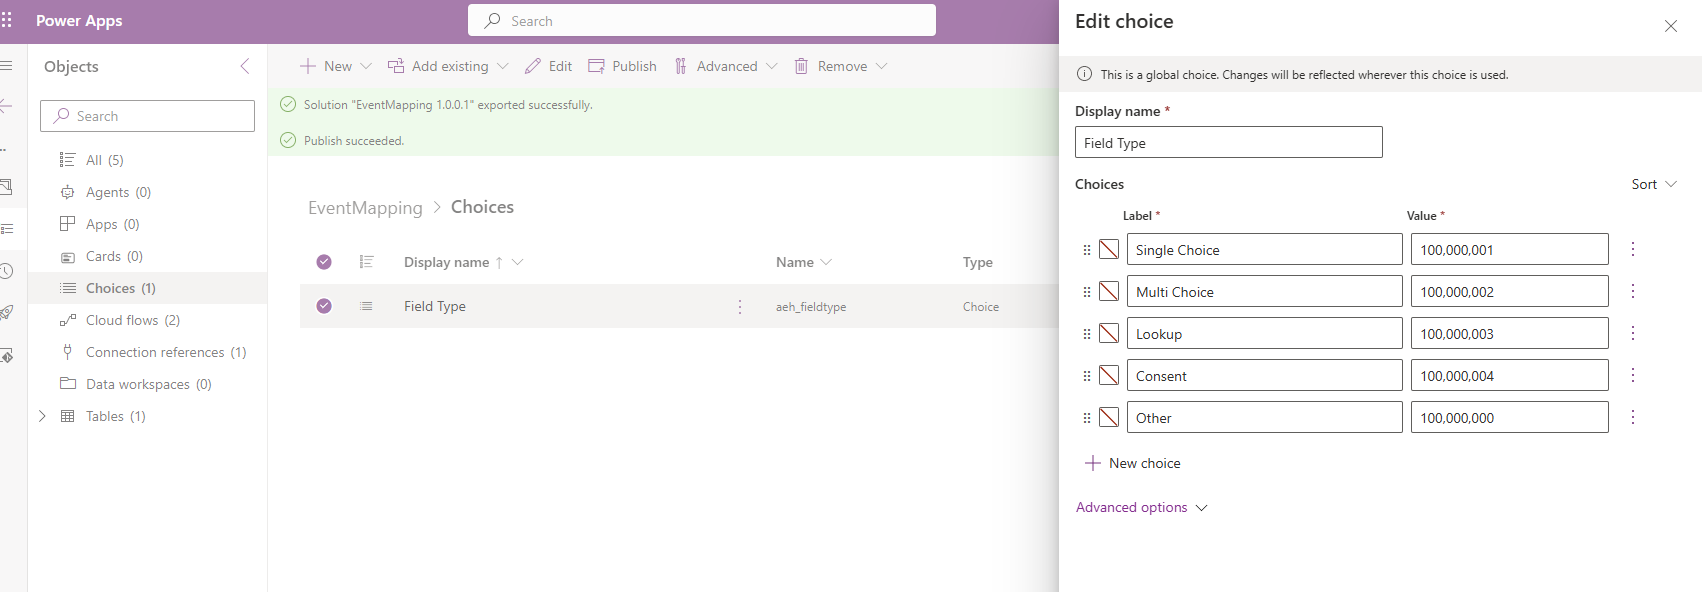Screen dimensions: 1702x592
Task: Collapse the Objects panel with the chevron
Action: pyautogui.click(x=245, y=66)
